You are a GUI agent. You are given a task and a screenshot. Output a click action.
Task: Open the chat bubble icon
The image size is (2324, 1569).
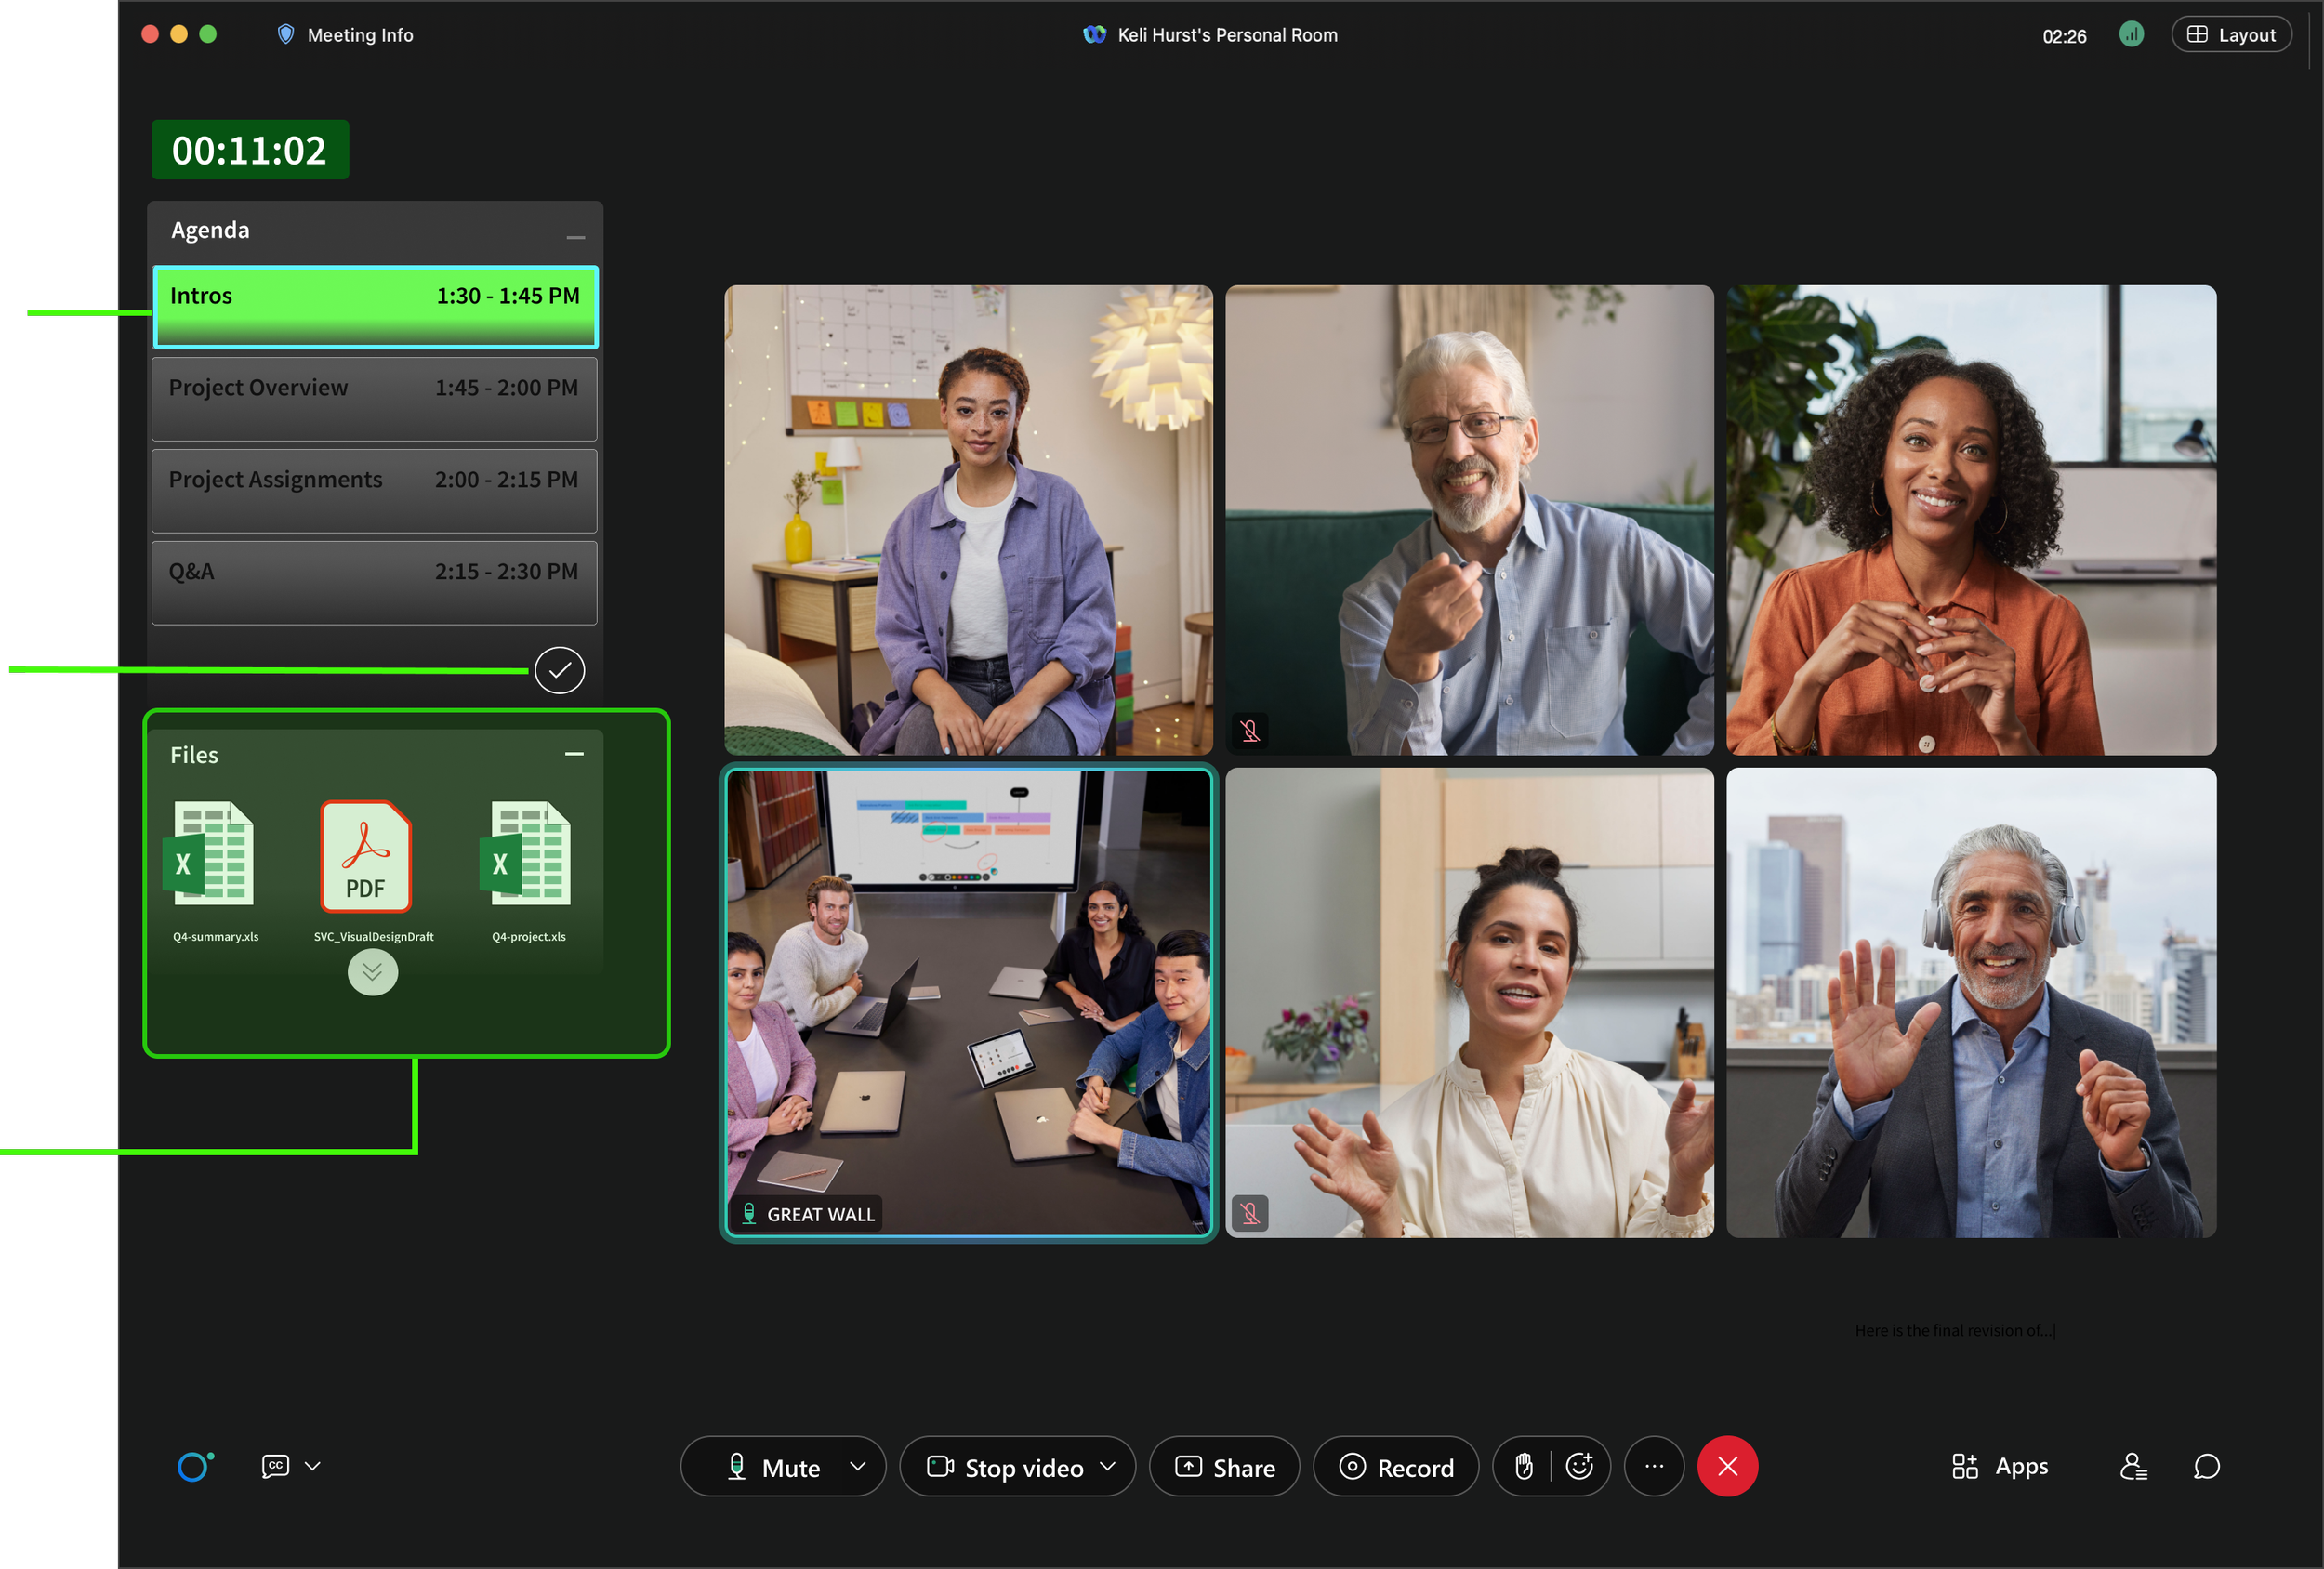[2206, 1466]
